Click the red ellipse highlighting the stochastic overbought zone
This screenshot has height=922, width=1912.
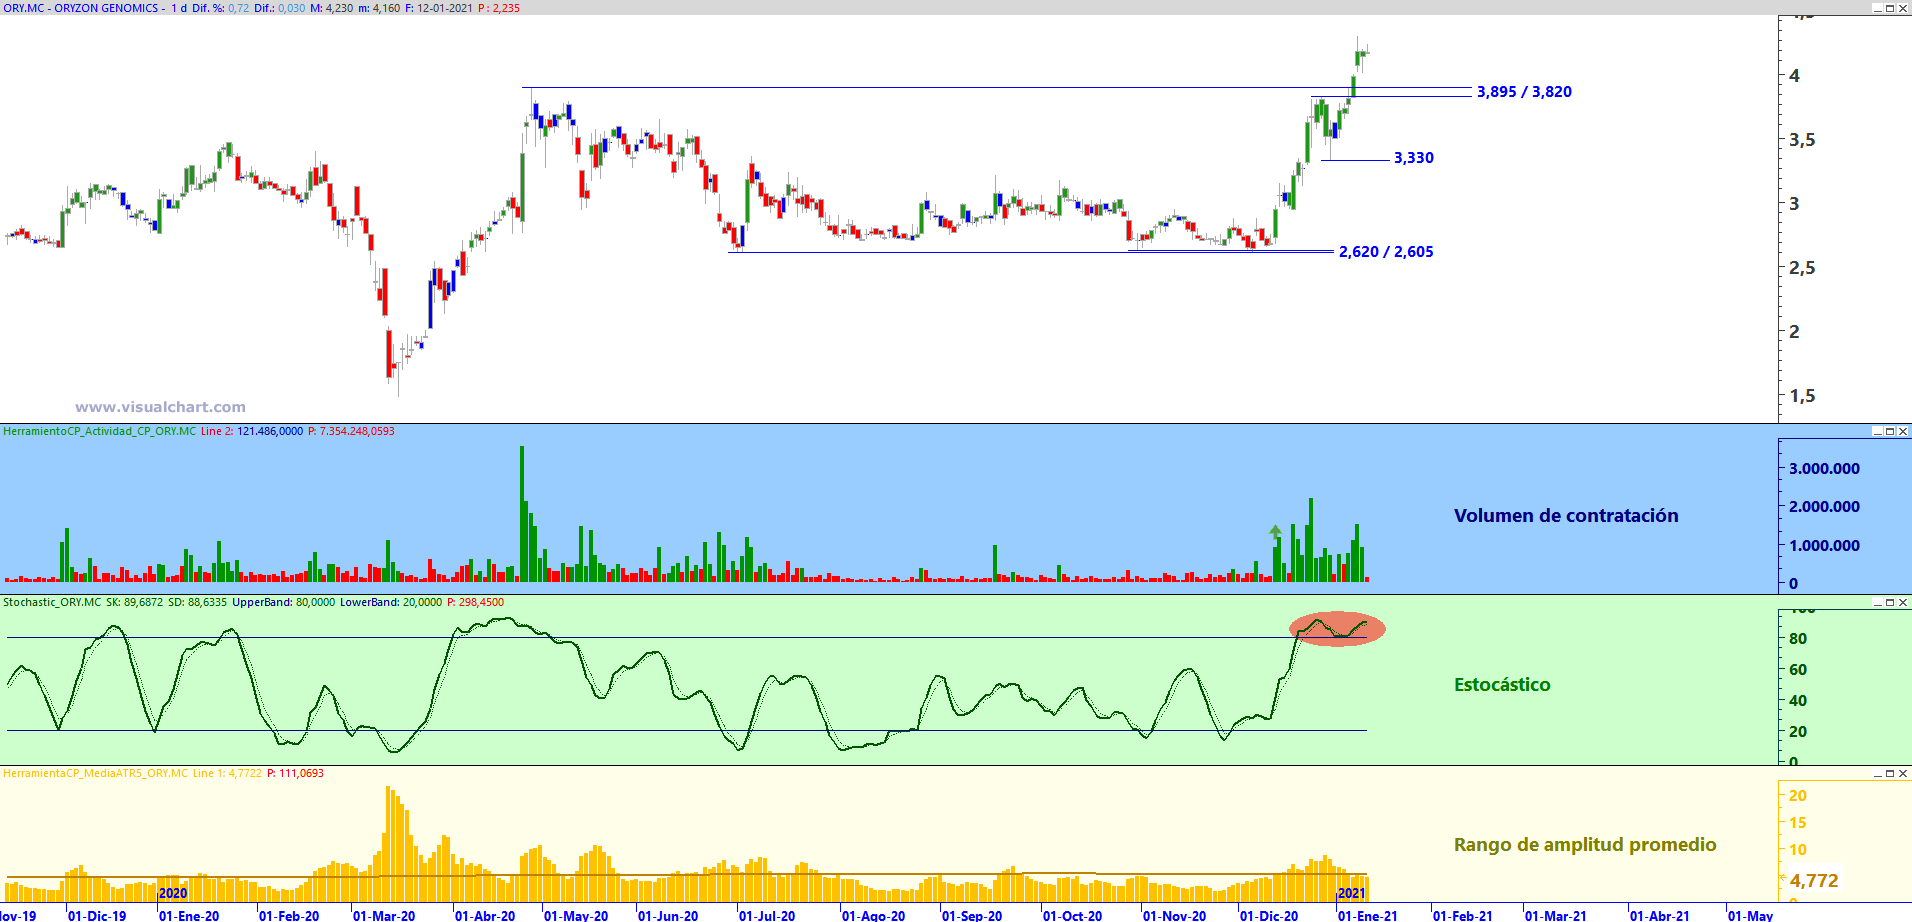(1337, 629)
